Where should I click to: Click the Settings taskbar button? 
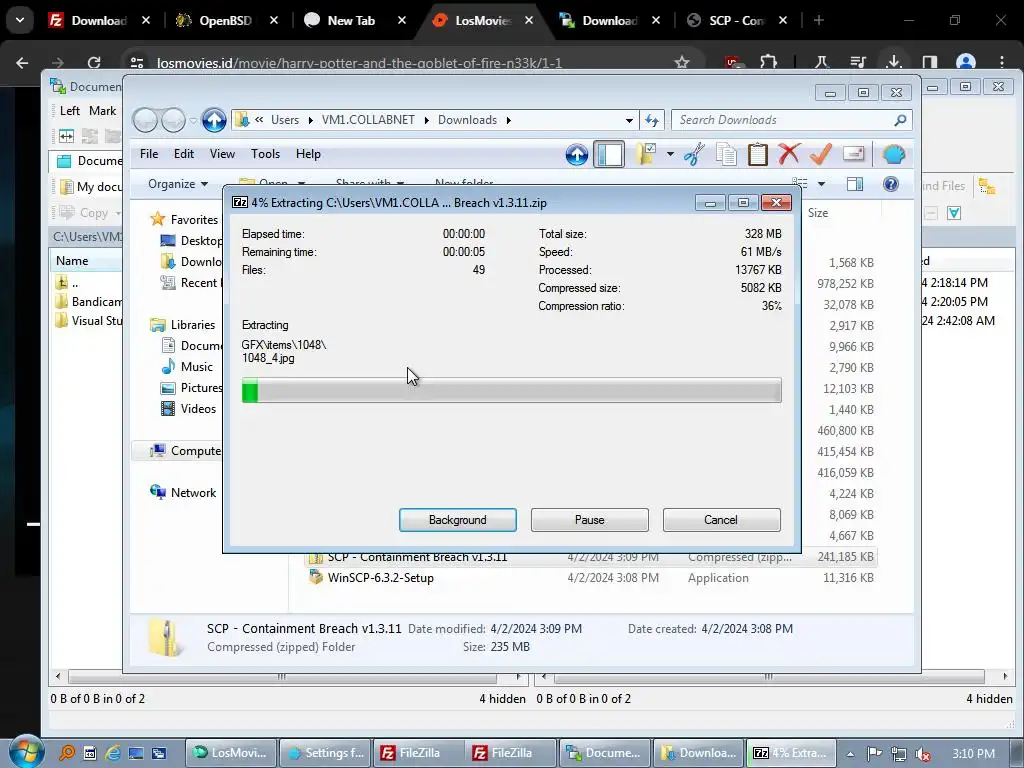click(325, 753)
